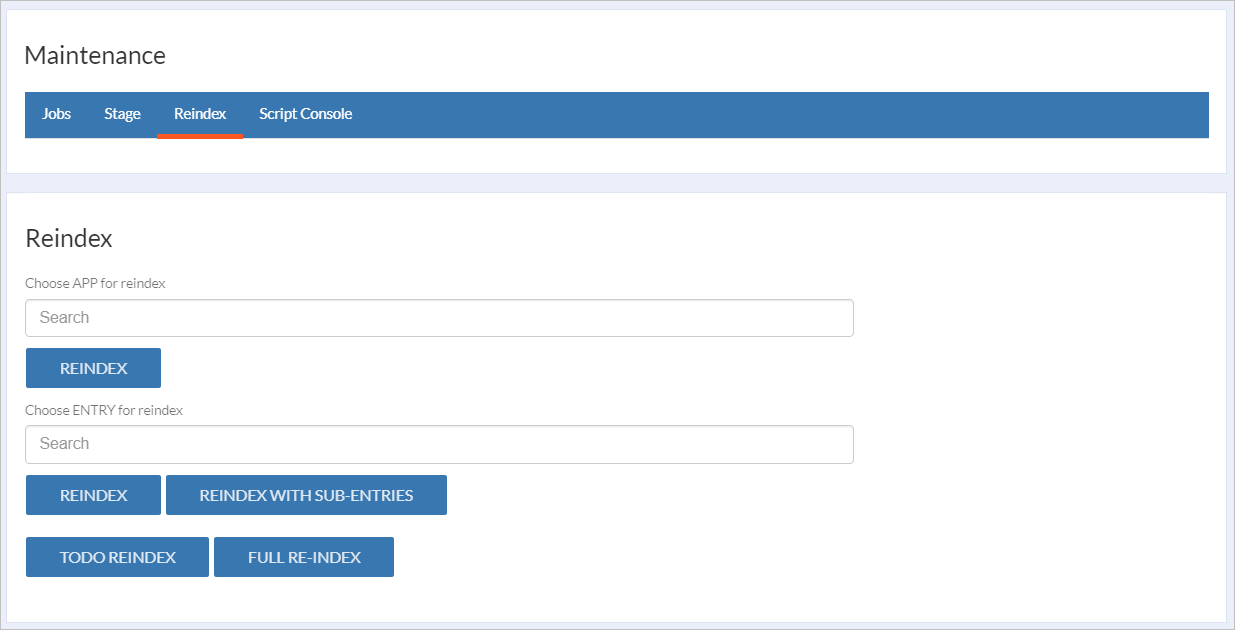1235x630 pixels.
Task: Open the ENTRY selection search dropdown
Action: click(x=440, y=444)
